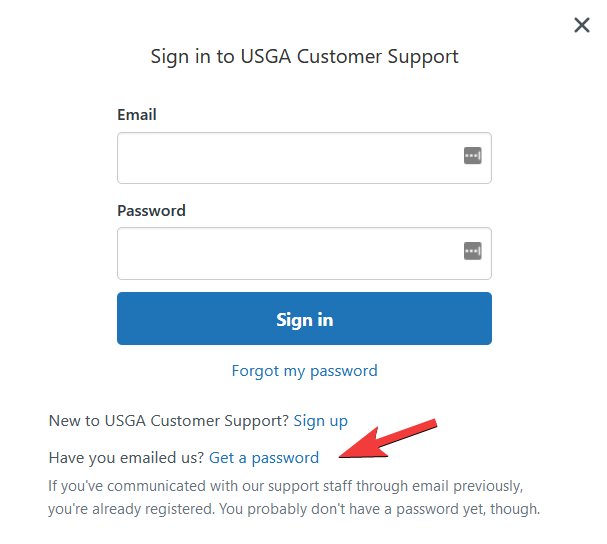607x544 pixels.
Task: Follow the Sign up link
Action: point(321,421)
